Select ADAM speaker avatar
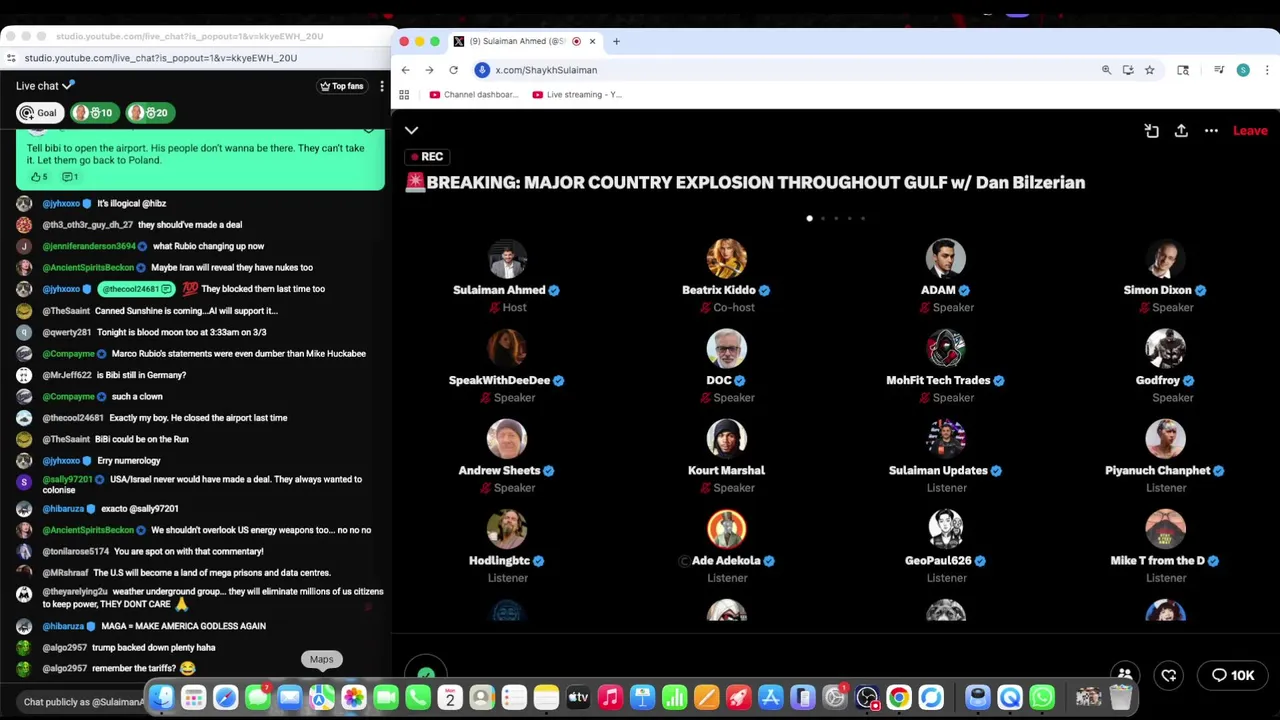This screenshot has height=720, width=1280. tap(946, 258)
